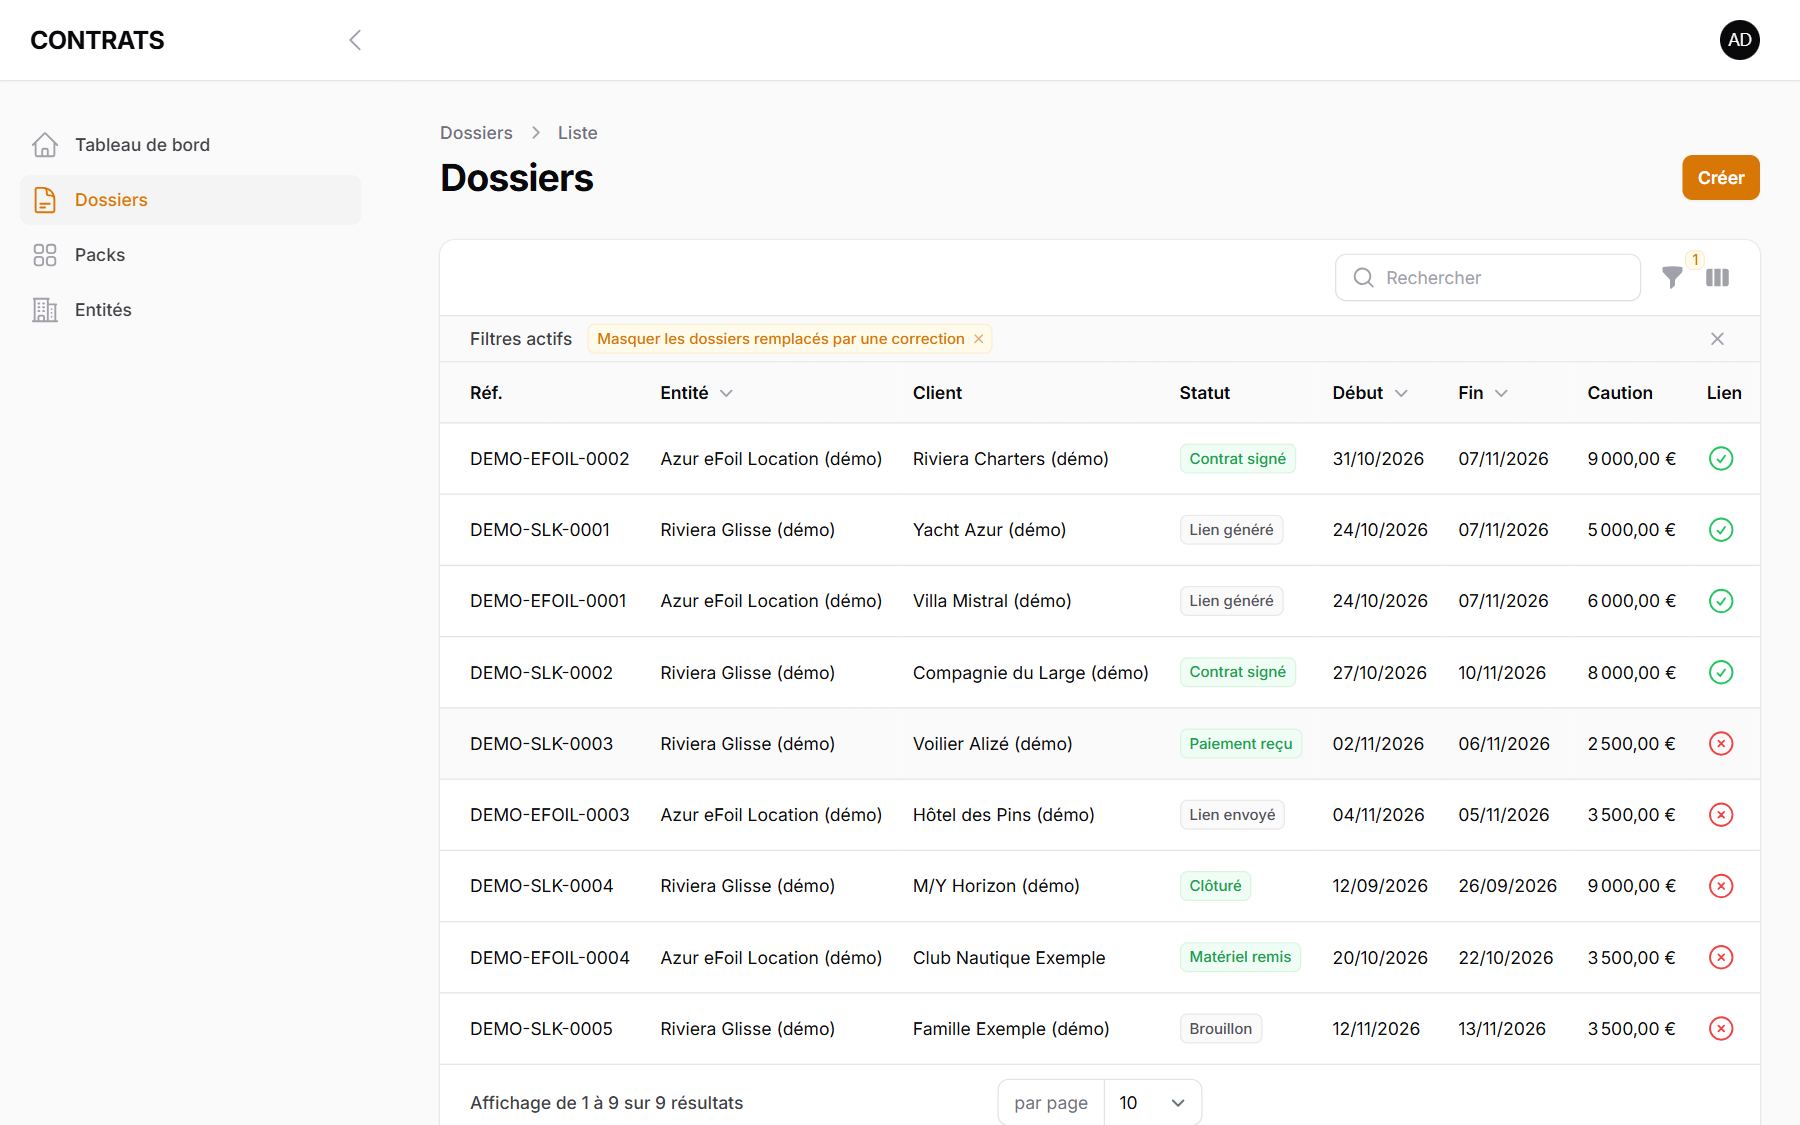The width and height of the screenshot is (1800, 1125).
Task: Click the AD user avatar
Action: pyautogui.click(x=1740, y=40)
